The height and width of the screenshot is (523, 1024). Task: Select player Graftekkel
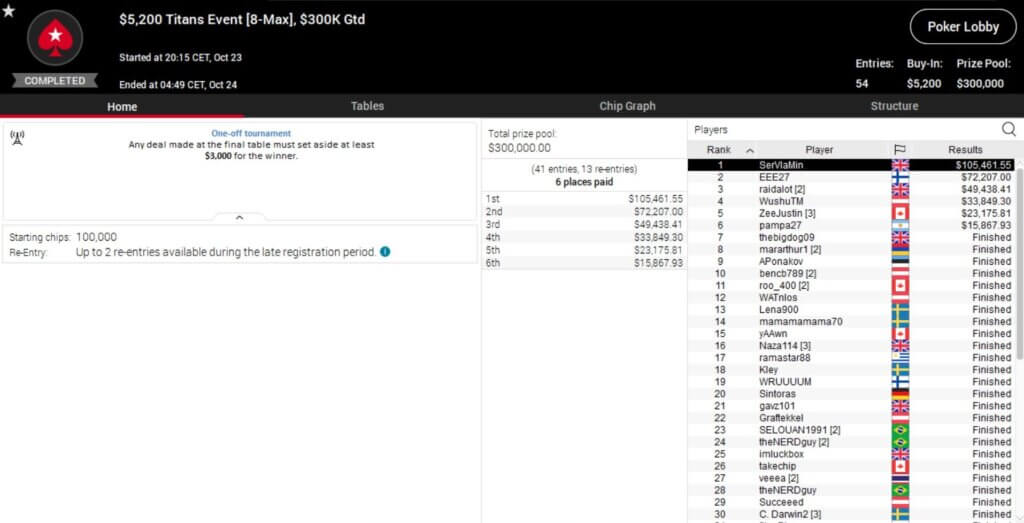click(852, 418)
